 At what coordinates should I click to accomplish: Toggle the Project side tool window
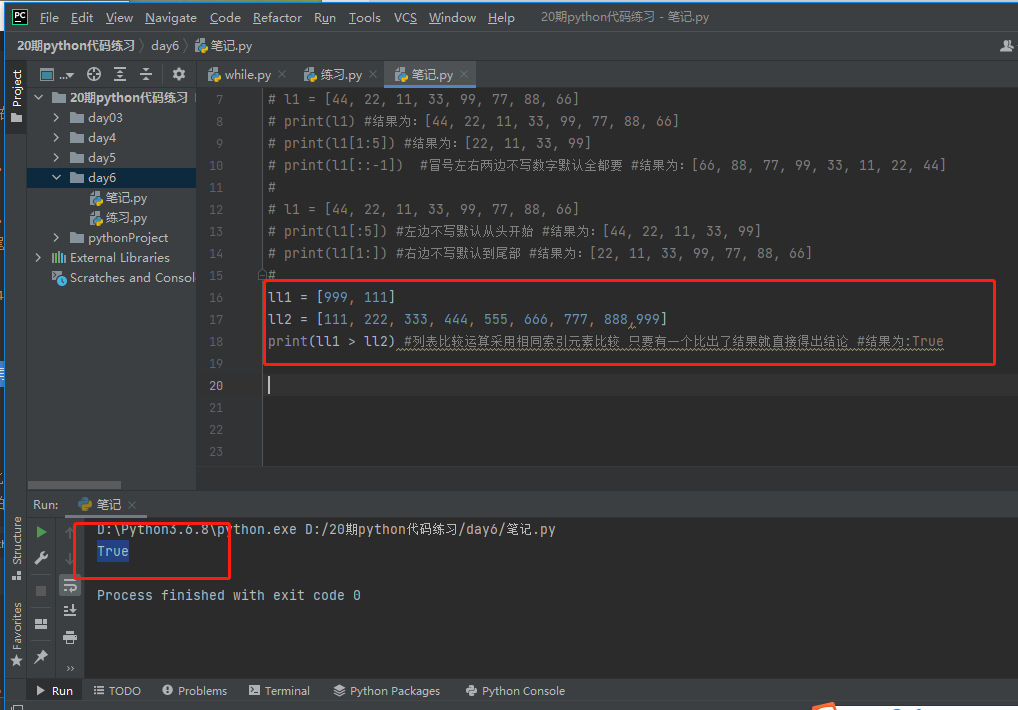(16, 96)
